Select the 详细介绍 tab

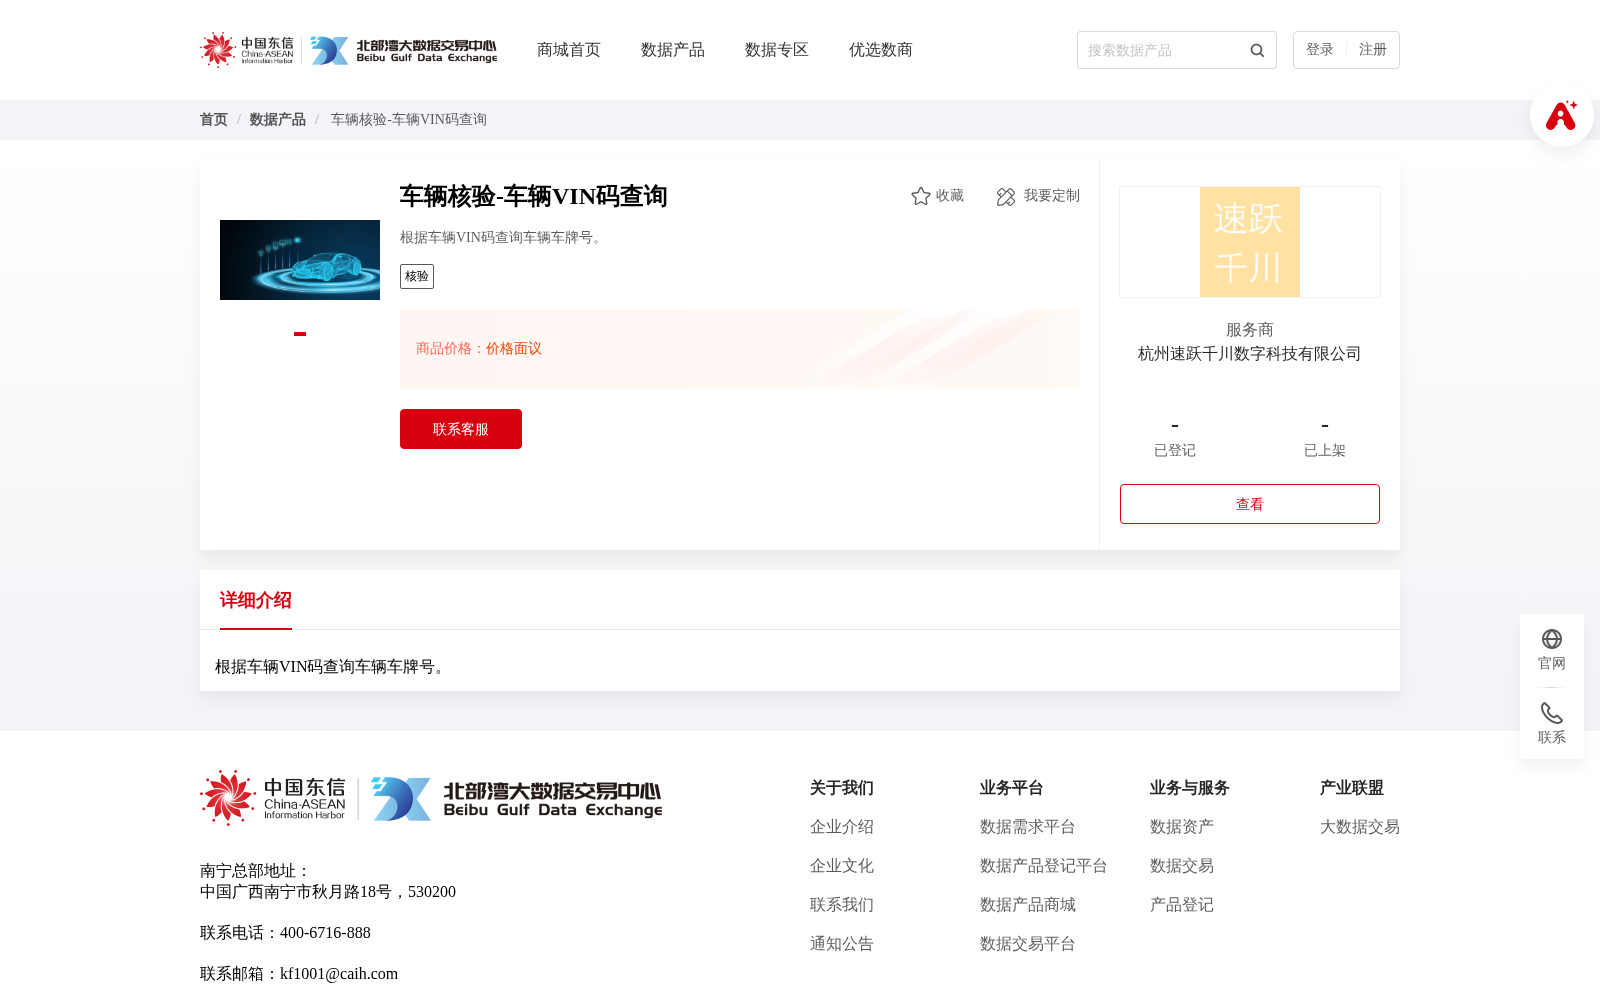tap(256, 600)
